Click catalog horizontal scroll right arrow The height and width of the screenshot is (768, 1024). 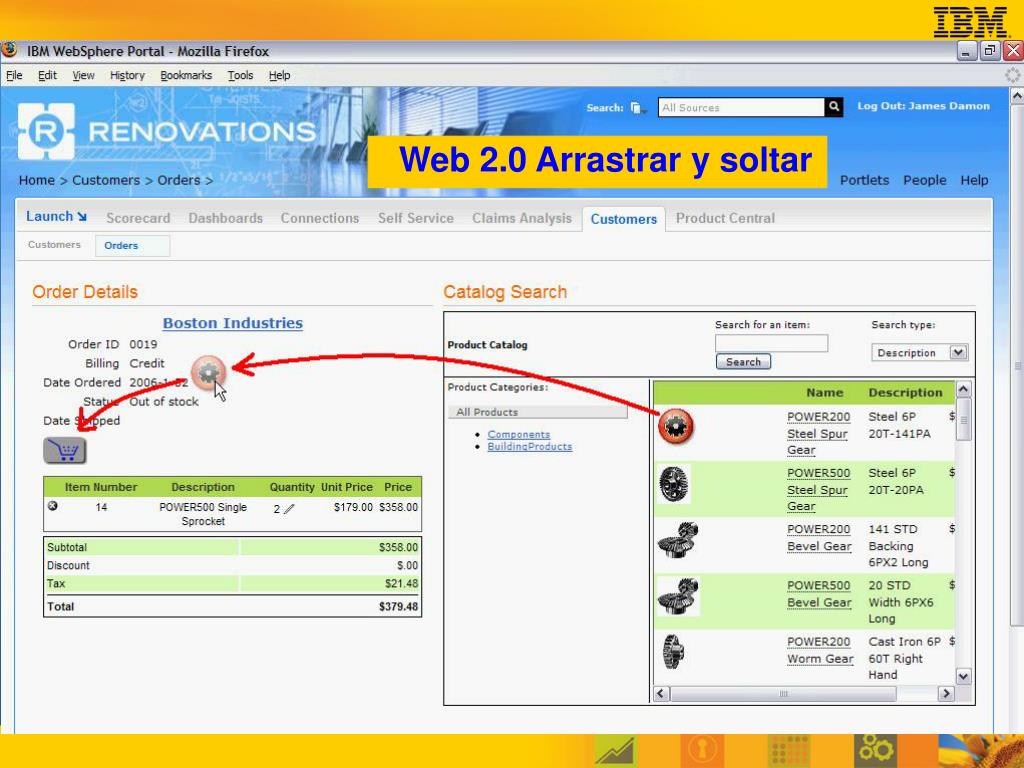coord(946,694)
